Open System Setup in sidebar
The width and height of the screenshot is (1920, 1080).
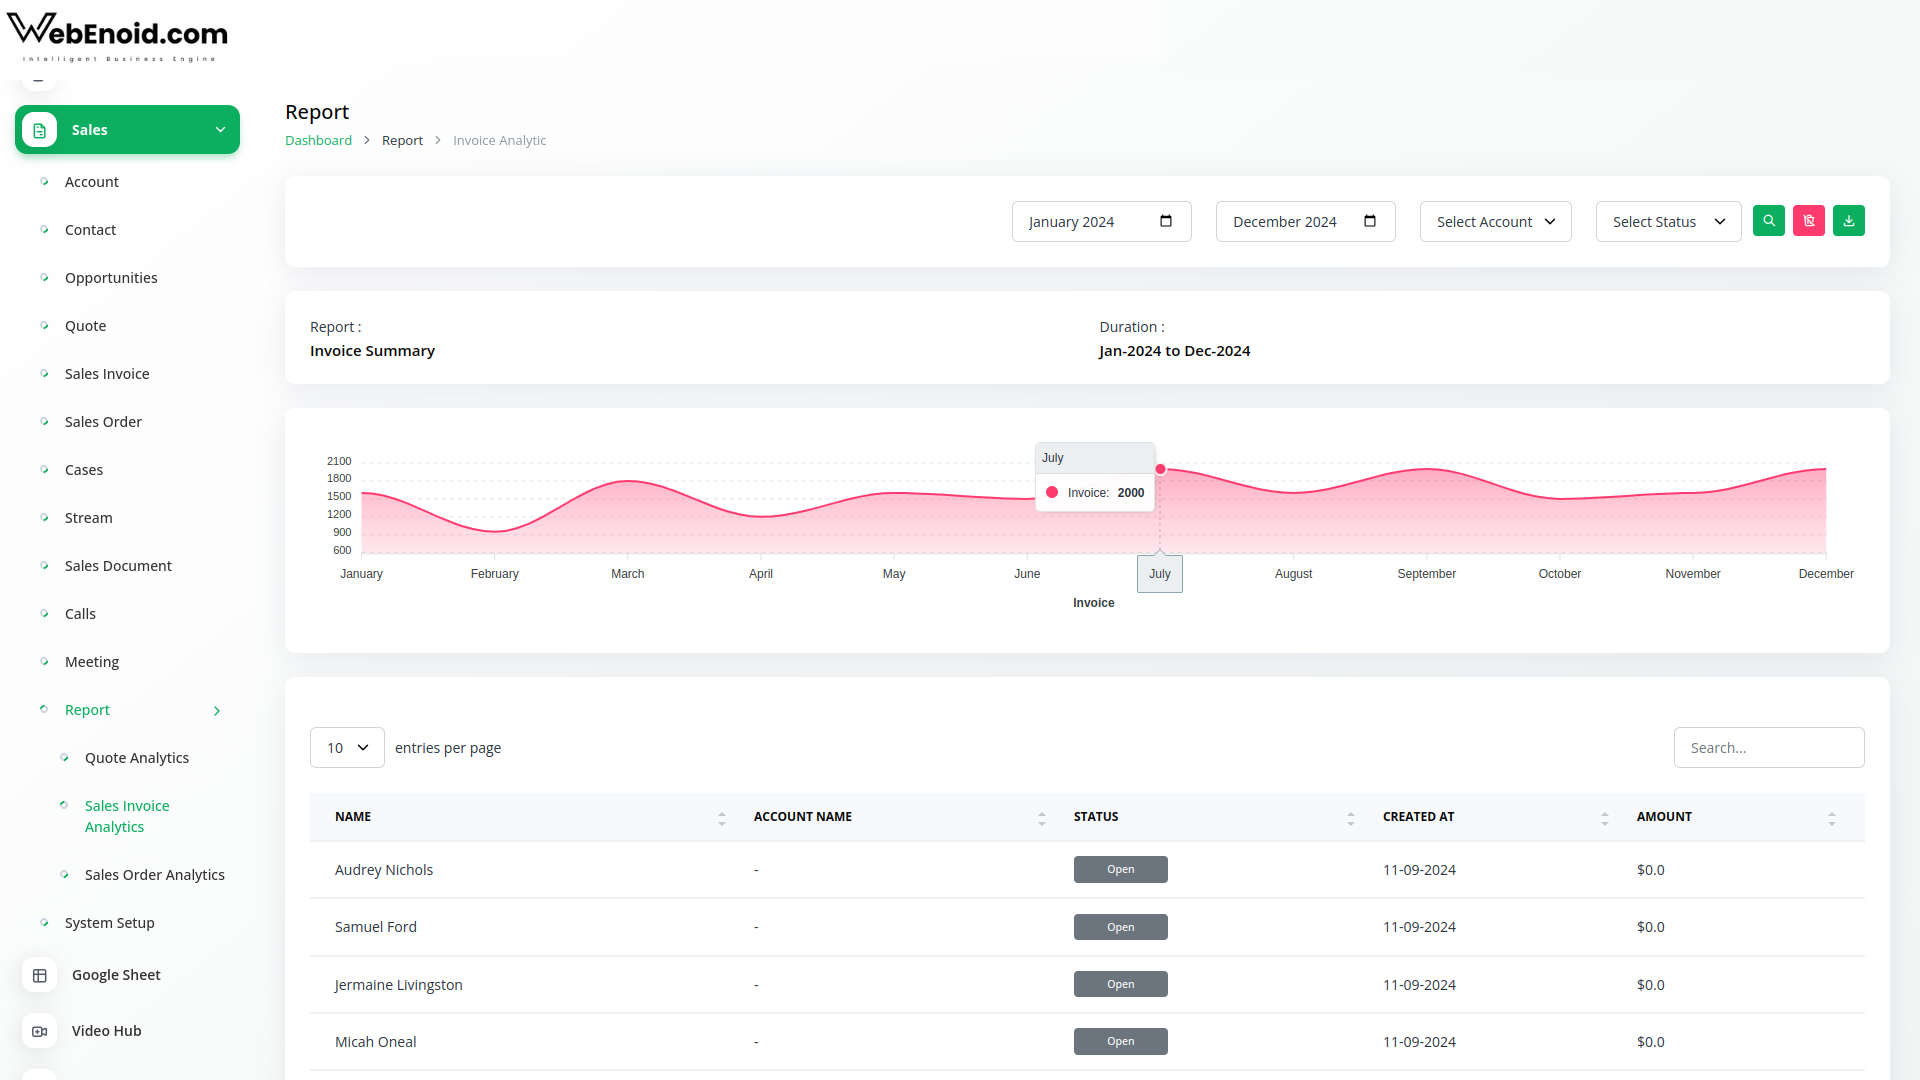pyautogui.click(x=110, y=923)
